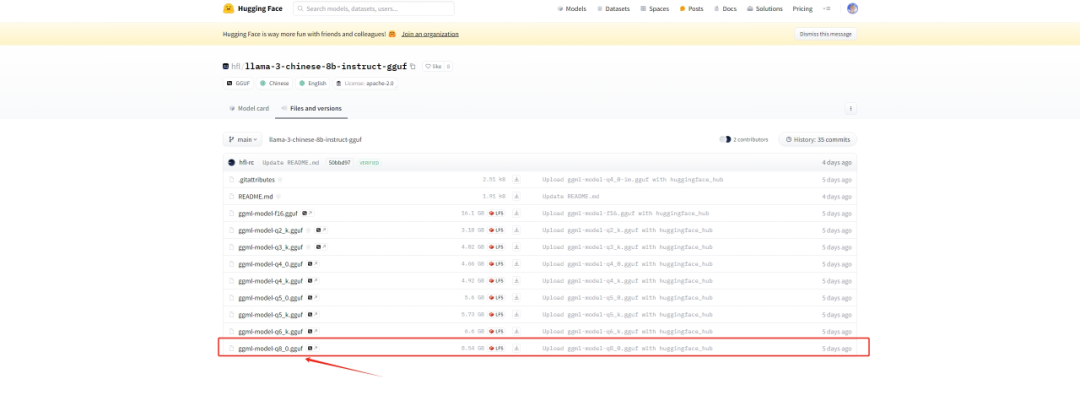This screenshot has height=417, width=1080.
Task: Open the Update README.md commit message
Action: click(x=291, y=163)
